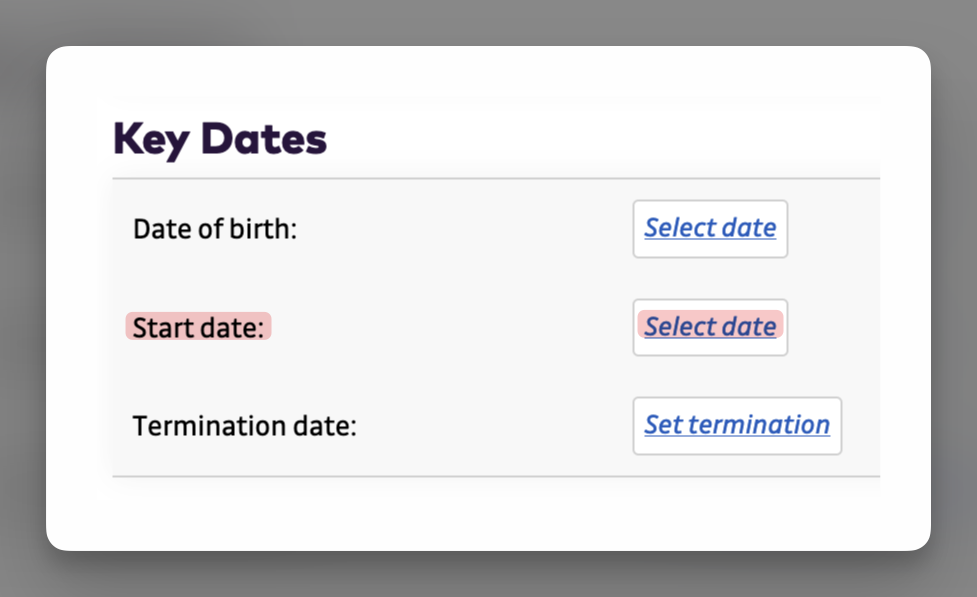Click the Key Dates heading
The width and height of the screenshot is (977, 597).
click(x=219, y=138)
